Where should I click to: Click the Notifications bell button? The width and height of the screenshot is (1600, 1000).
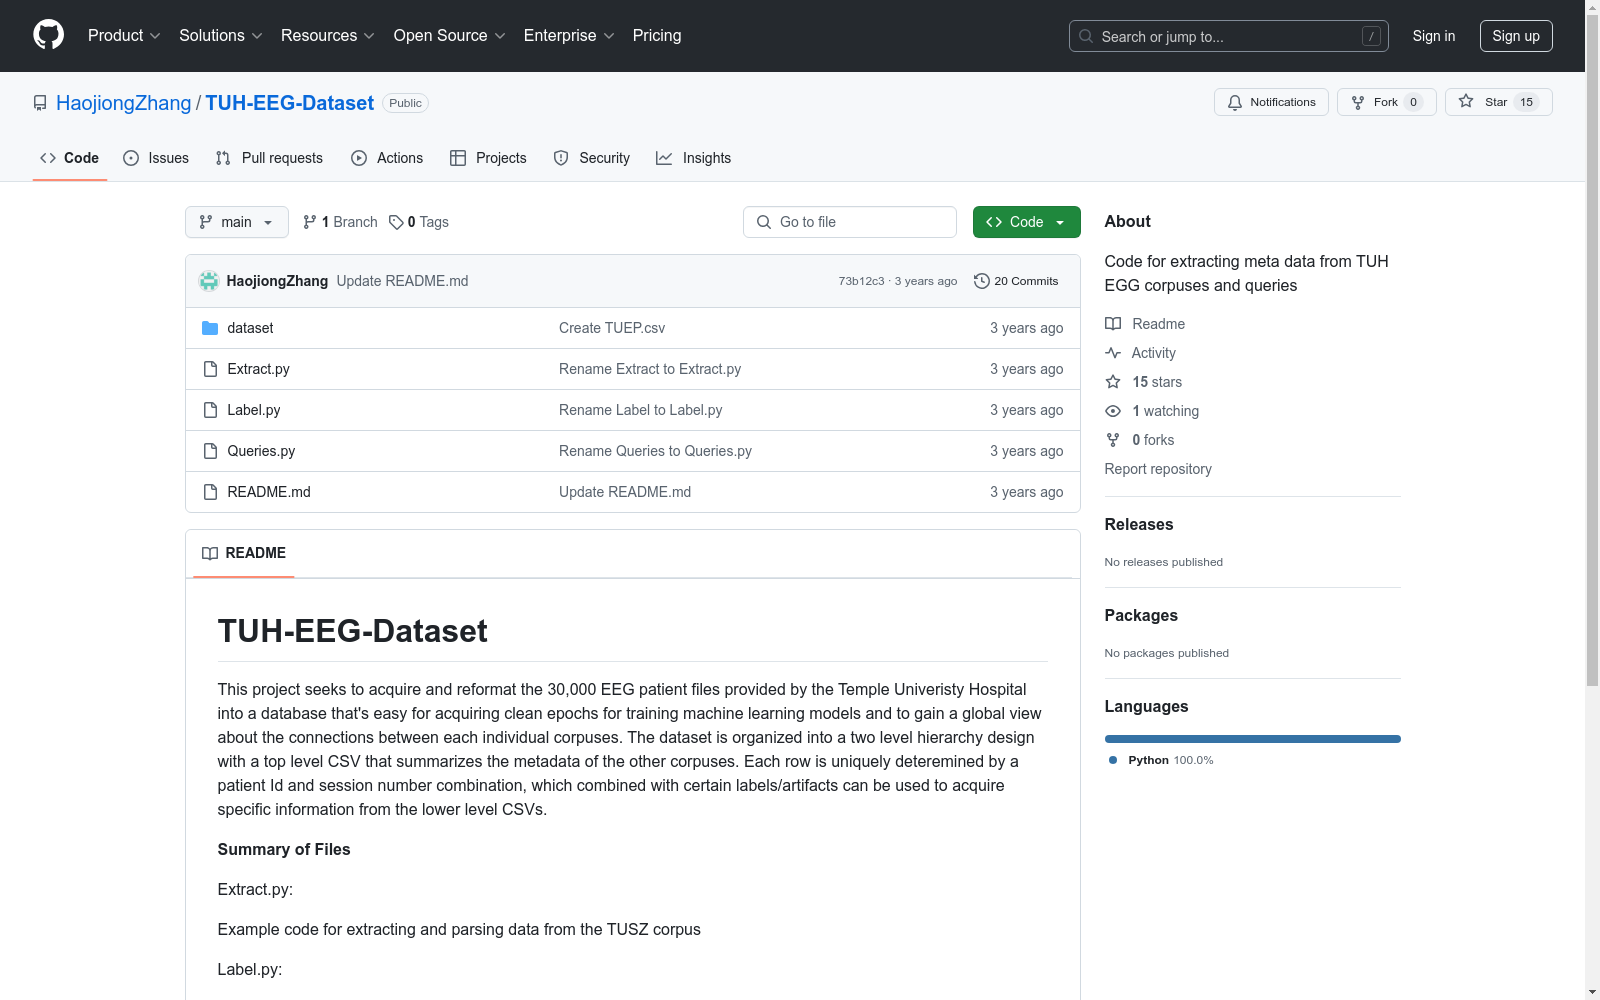tap(1271, 102)
